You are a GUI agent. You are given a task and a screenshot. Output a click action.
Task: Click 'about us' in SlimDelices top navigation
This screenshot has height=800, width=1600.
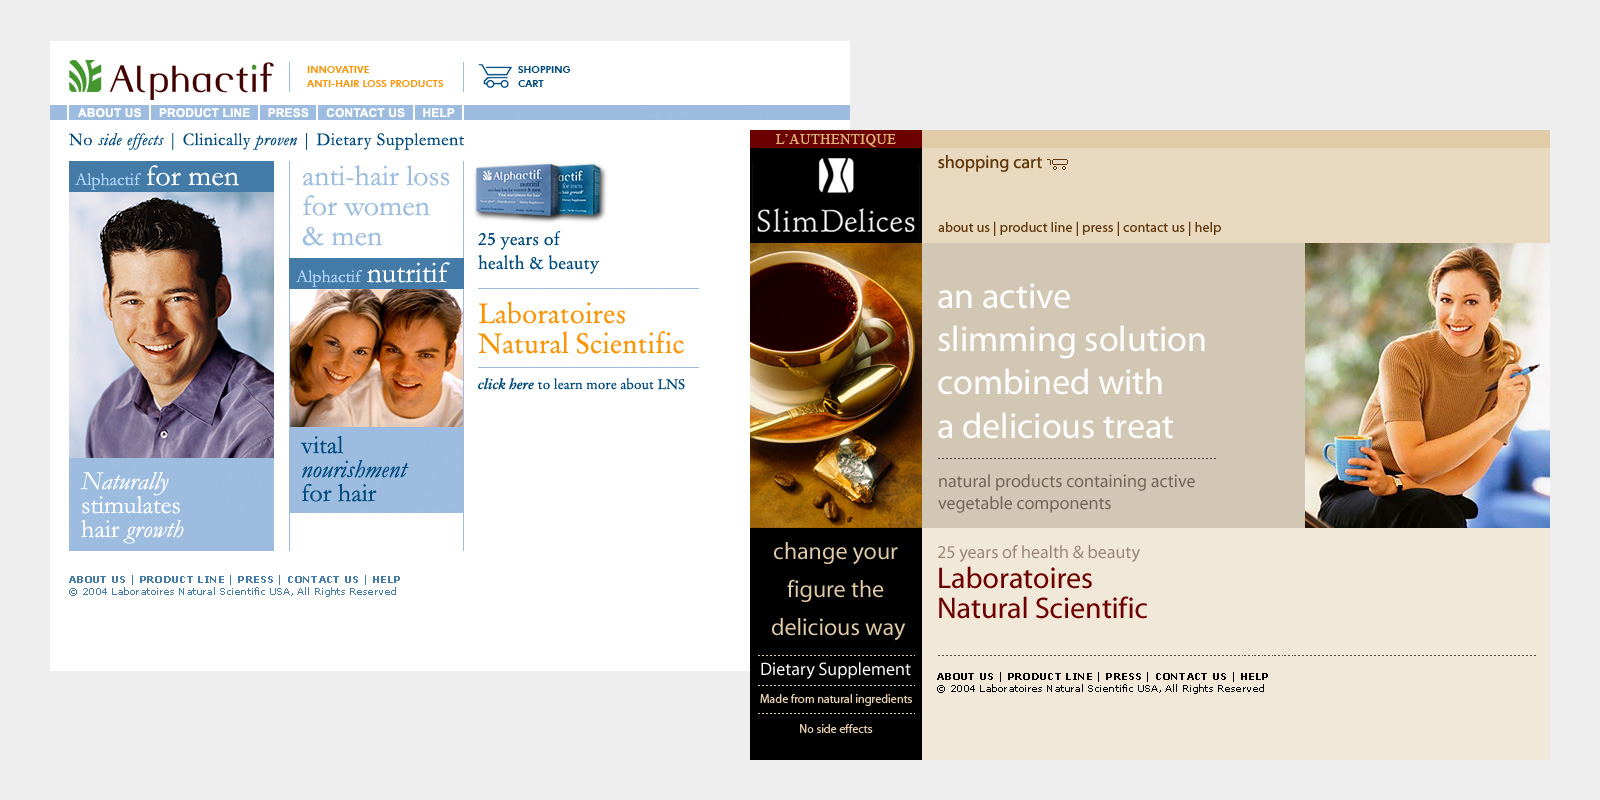(963, 228)
